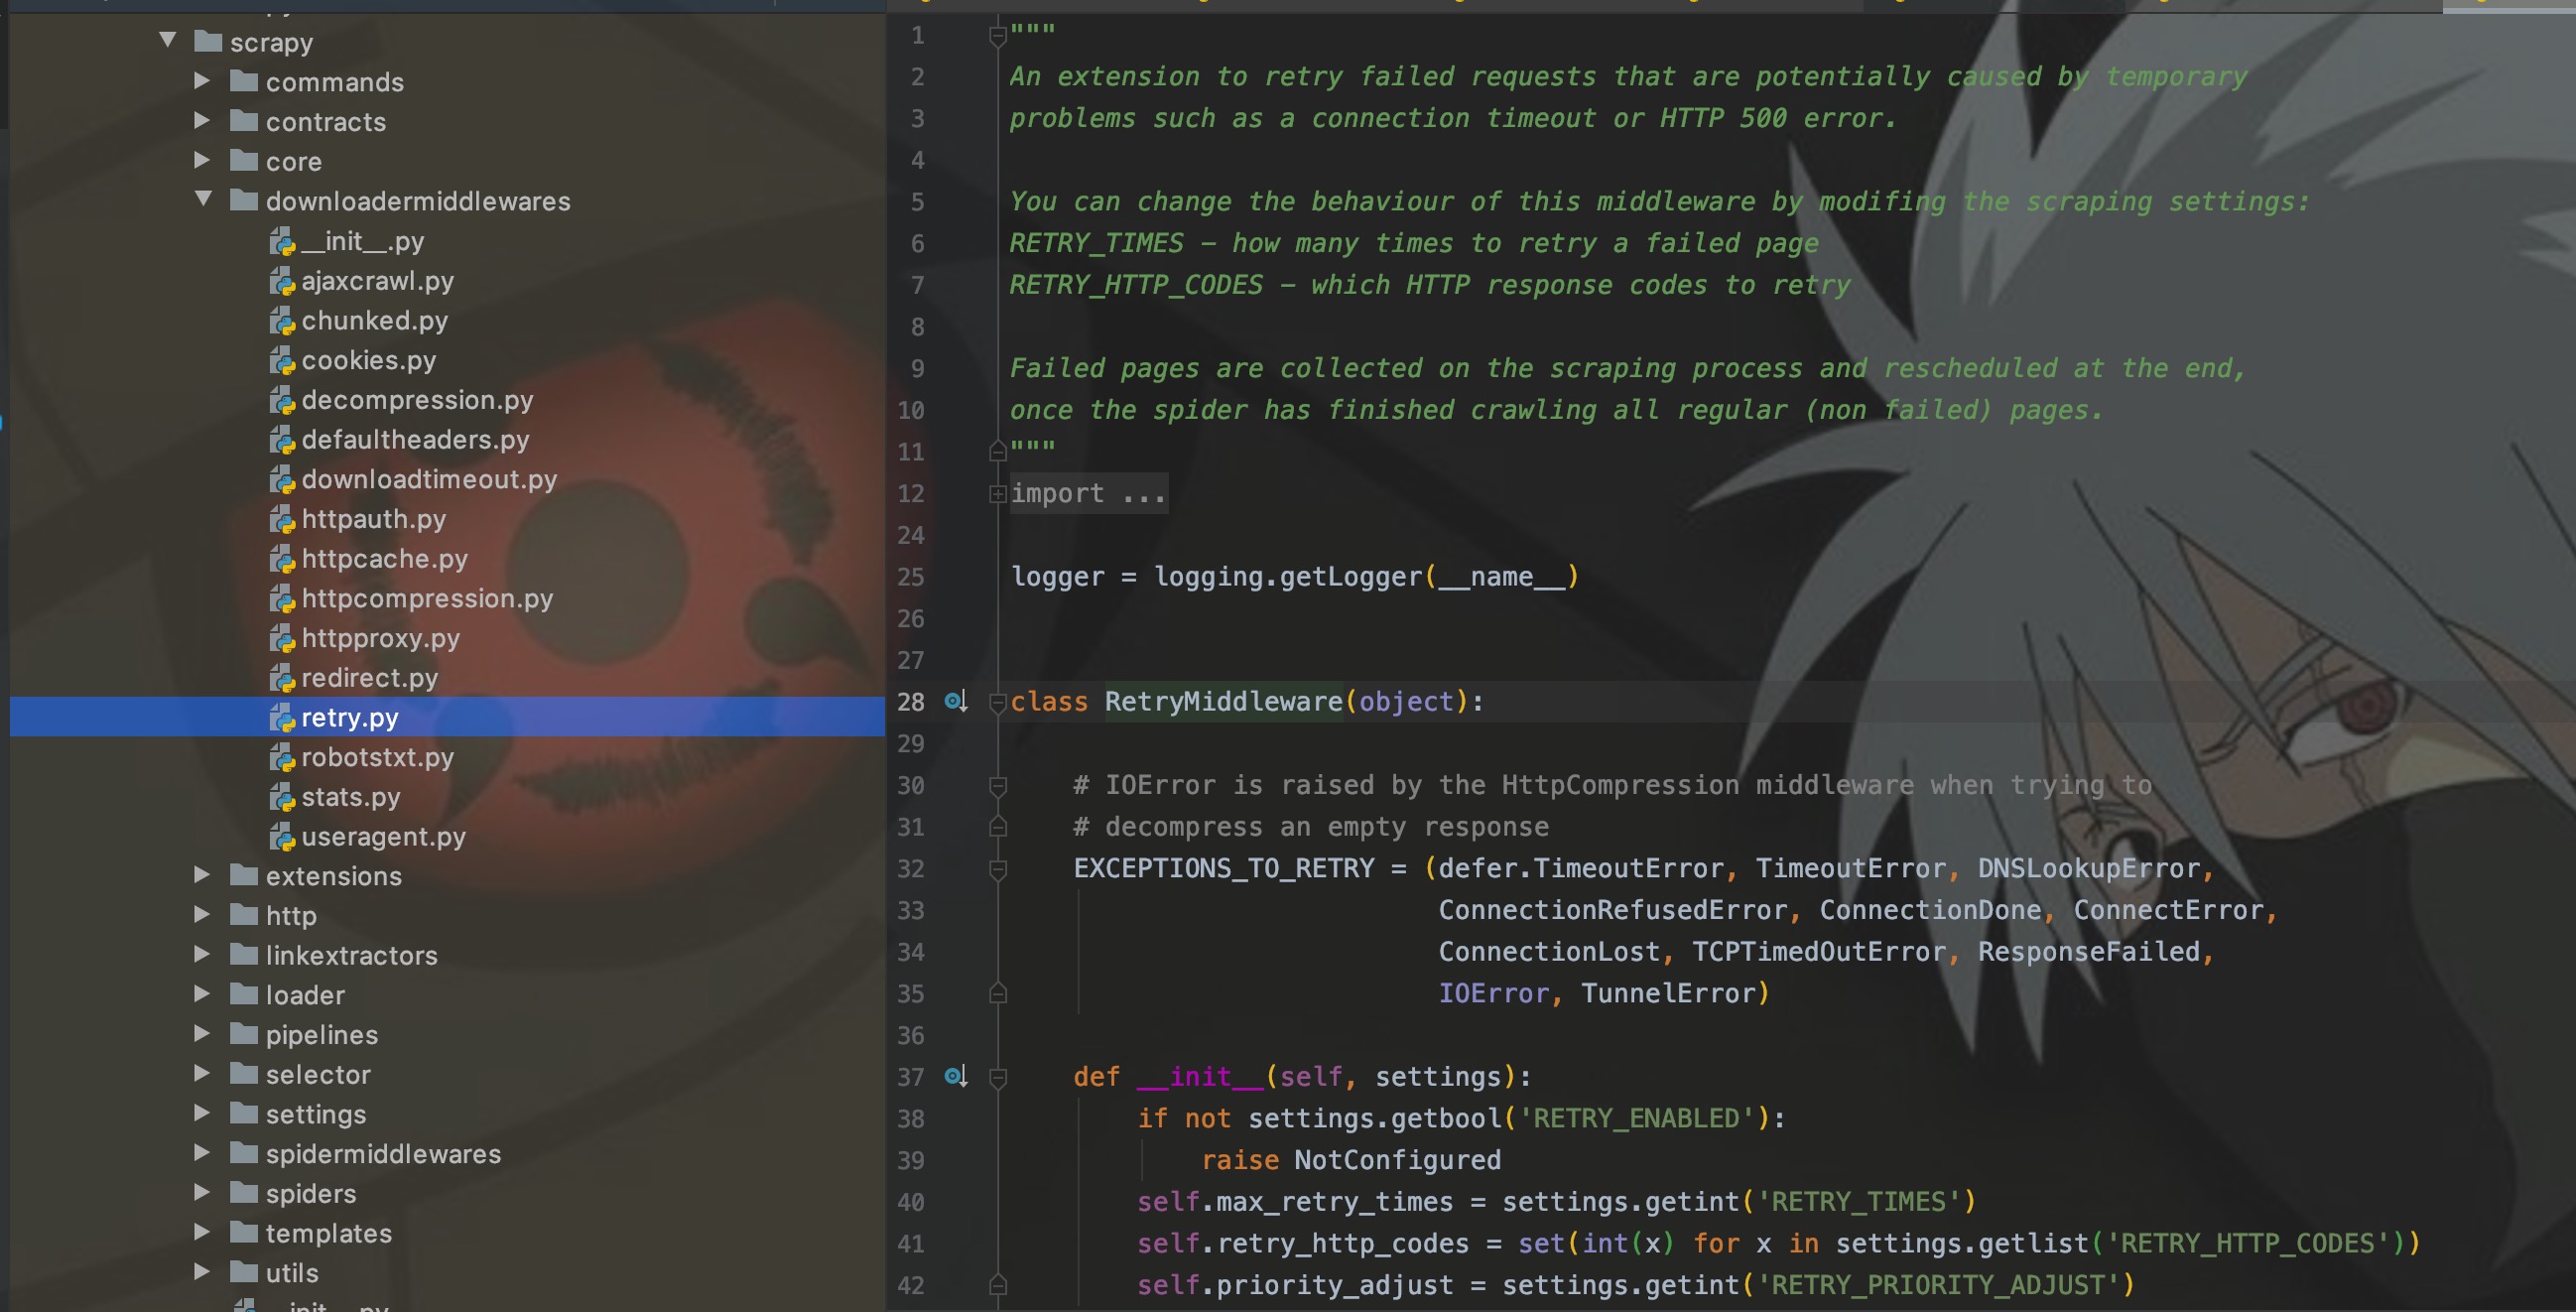Click line number 28 in the gutter
This screenshot has width=2576, height=1312.
coord(911,702)
